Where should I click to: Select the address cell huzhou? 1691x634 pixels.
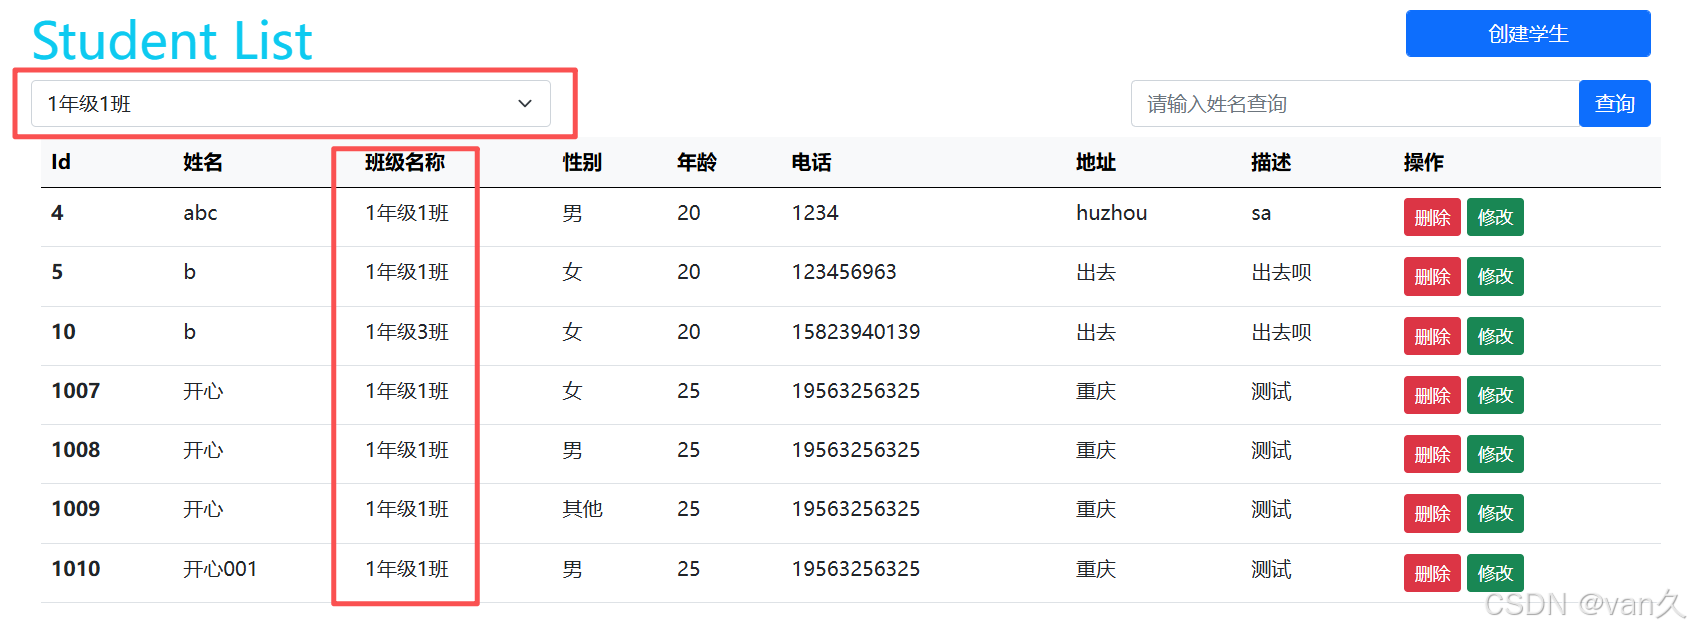coord(1112,213)
